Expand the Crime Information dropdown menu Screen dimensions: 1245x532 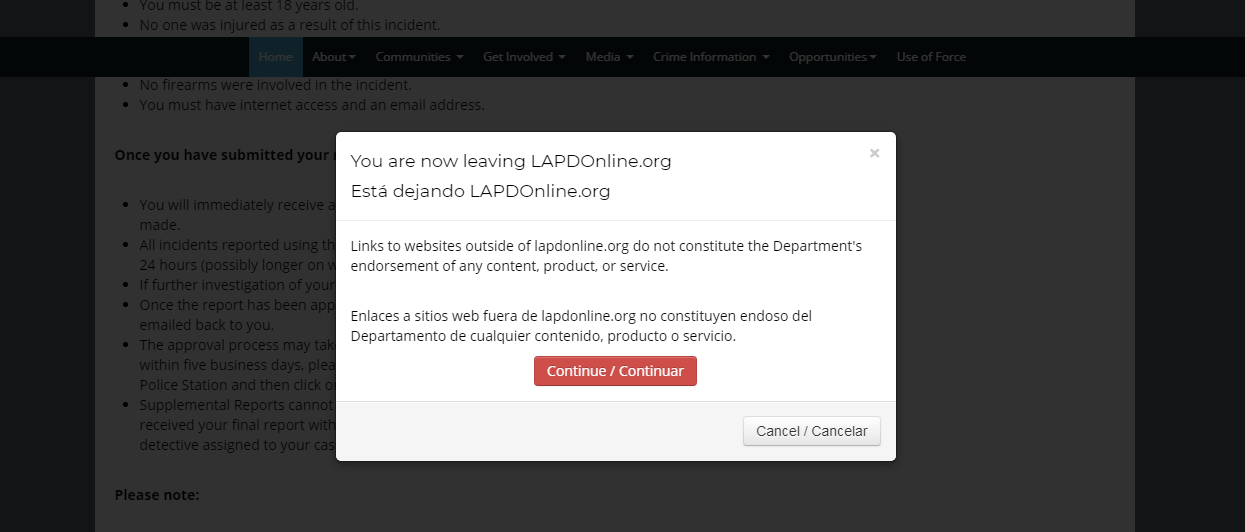tap(711, 57)
